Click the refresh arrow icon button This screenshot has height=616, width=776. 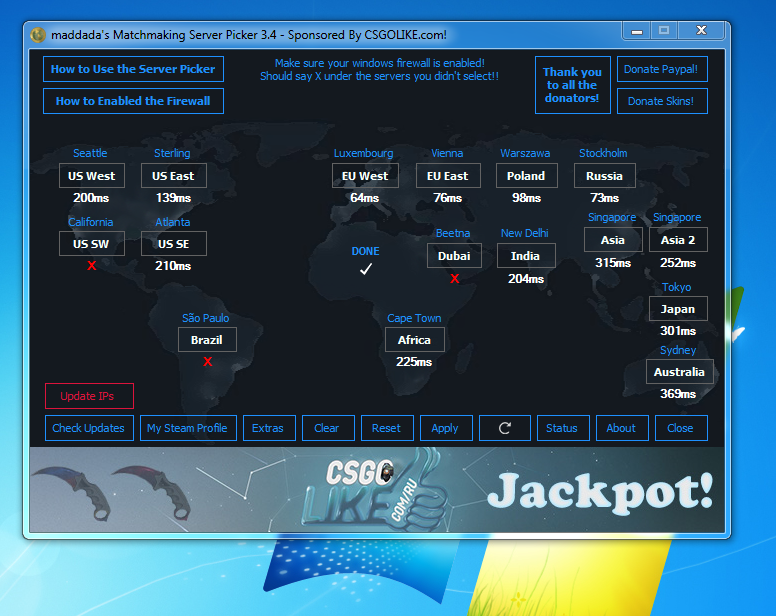tap(505, 428)
